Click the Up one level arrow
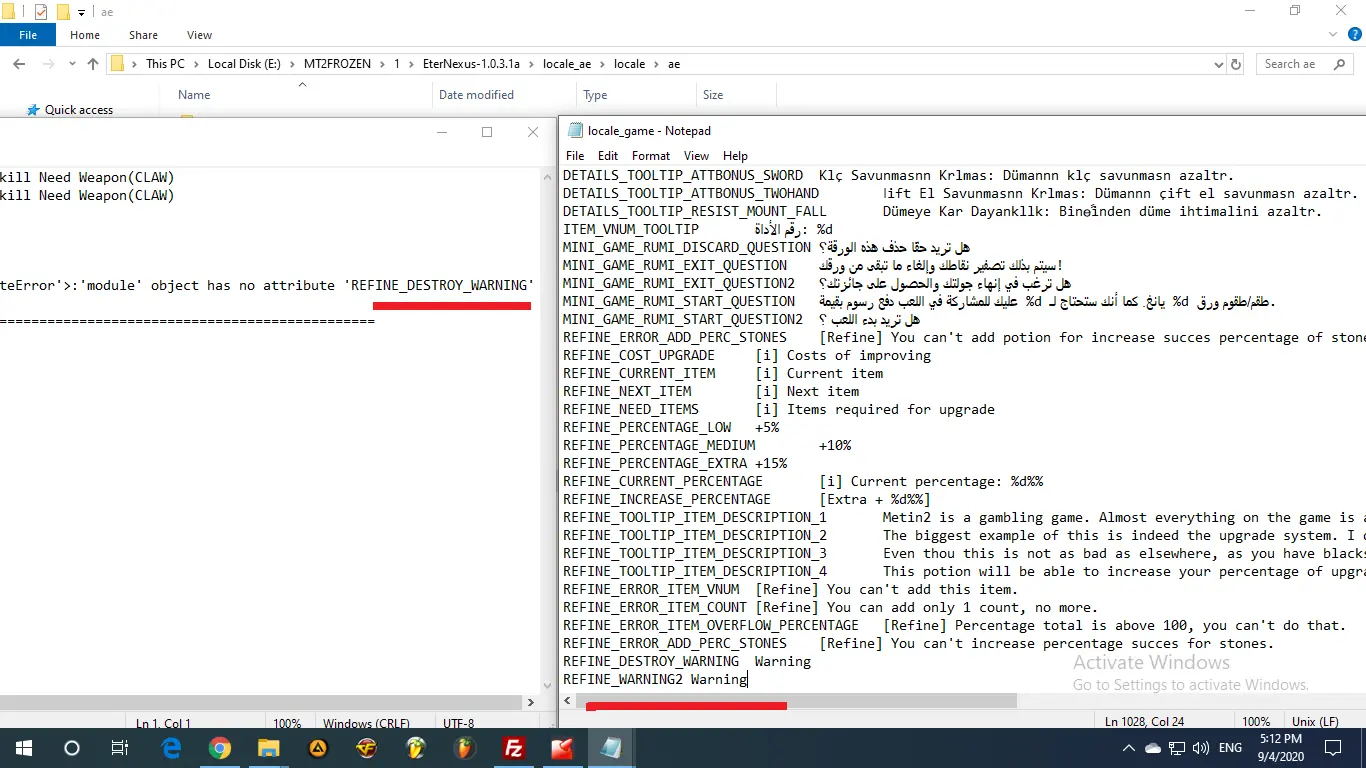 click(93, 64)
